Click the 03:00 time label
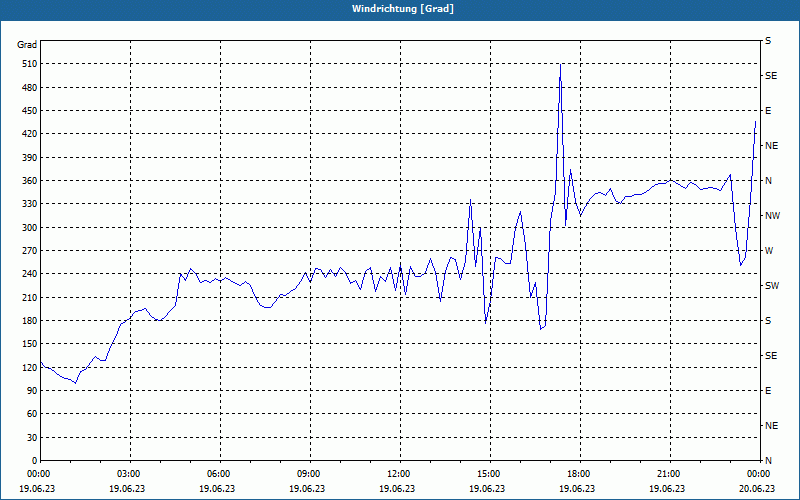 130,473
